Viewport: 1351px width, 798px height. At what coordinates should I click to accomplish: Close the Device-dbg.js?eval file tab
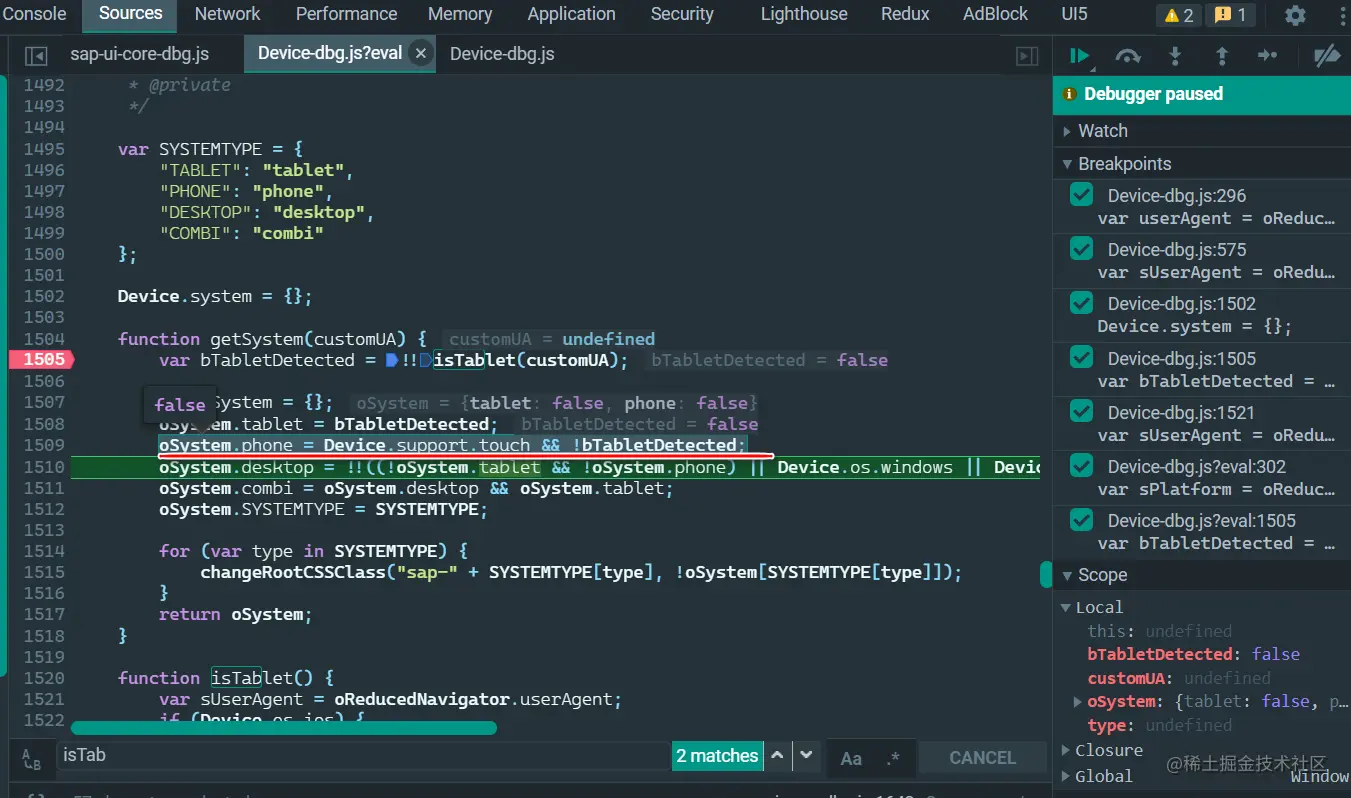[421, 54]
